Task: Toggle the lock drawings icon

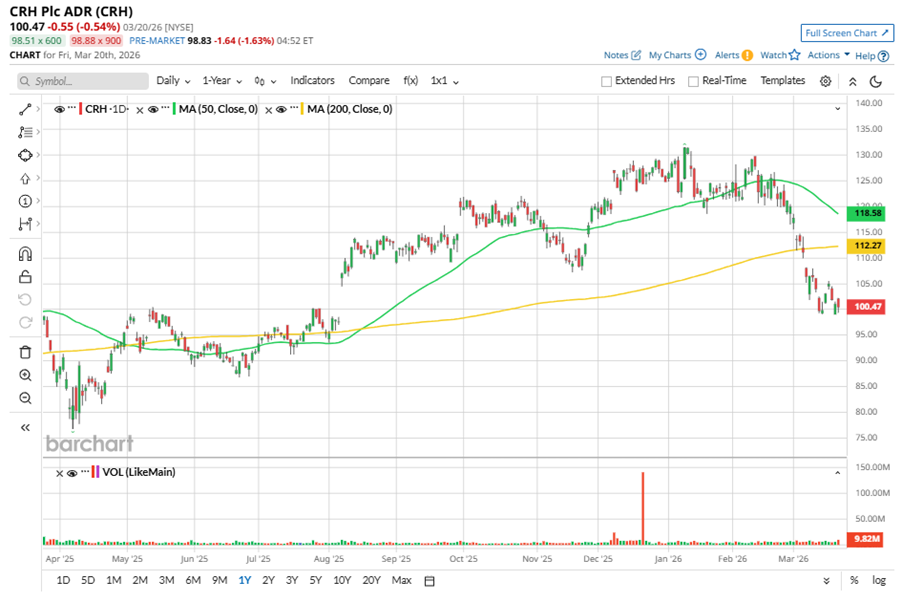Action: [x=25, y=277]
